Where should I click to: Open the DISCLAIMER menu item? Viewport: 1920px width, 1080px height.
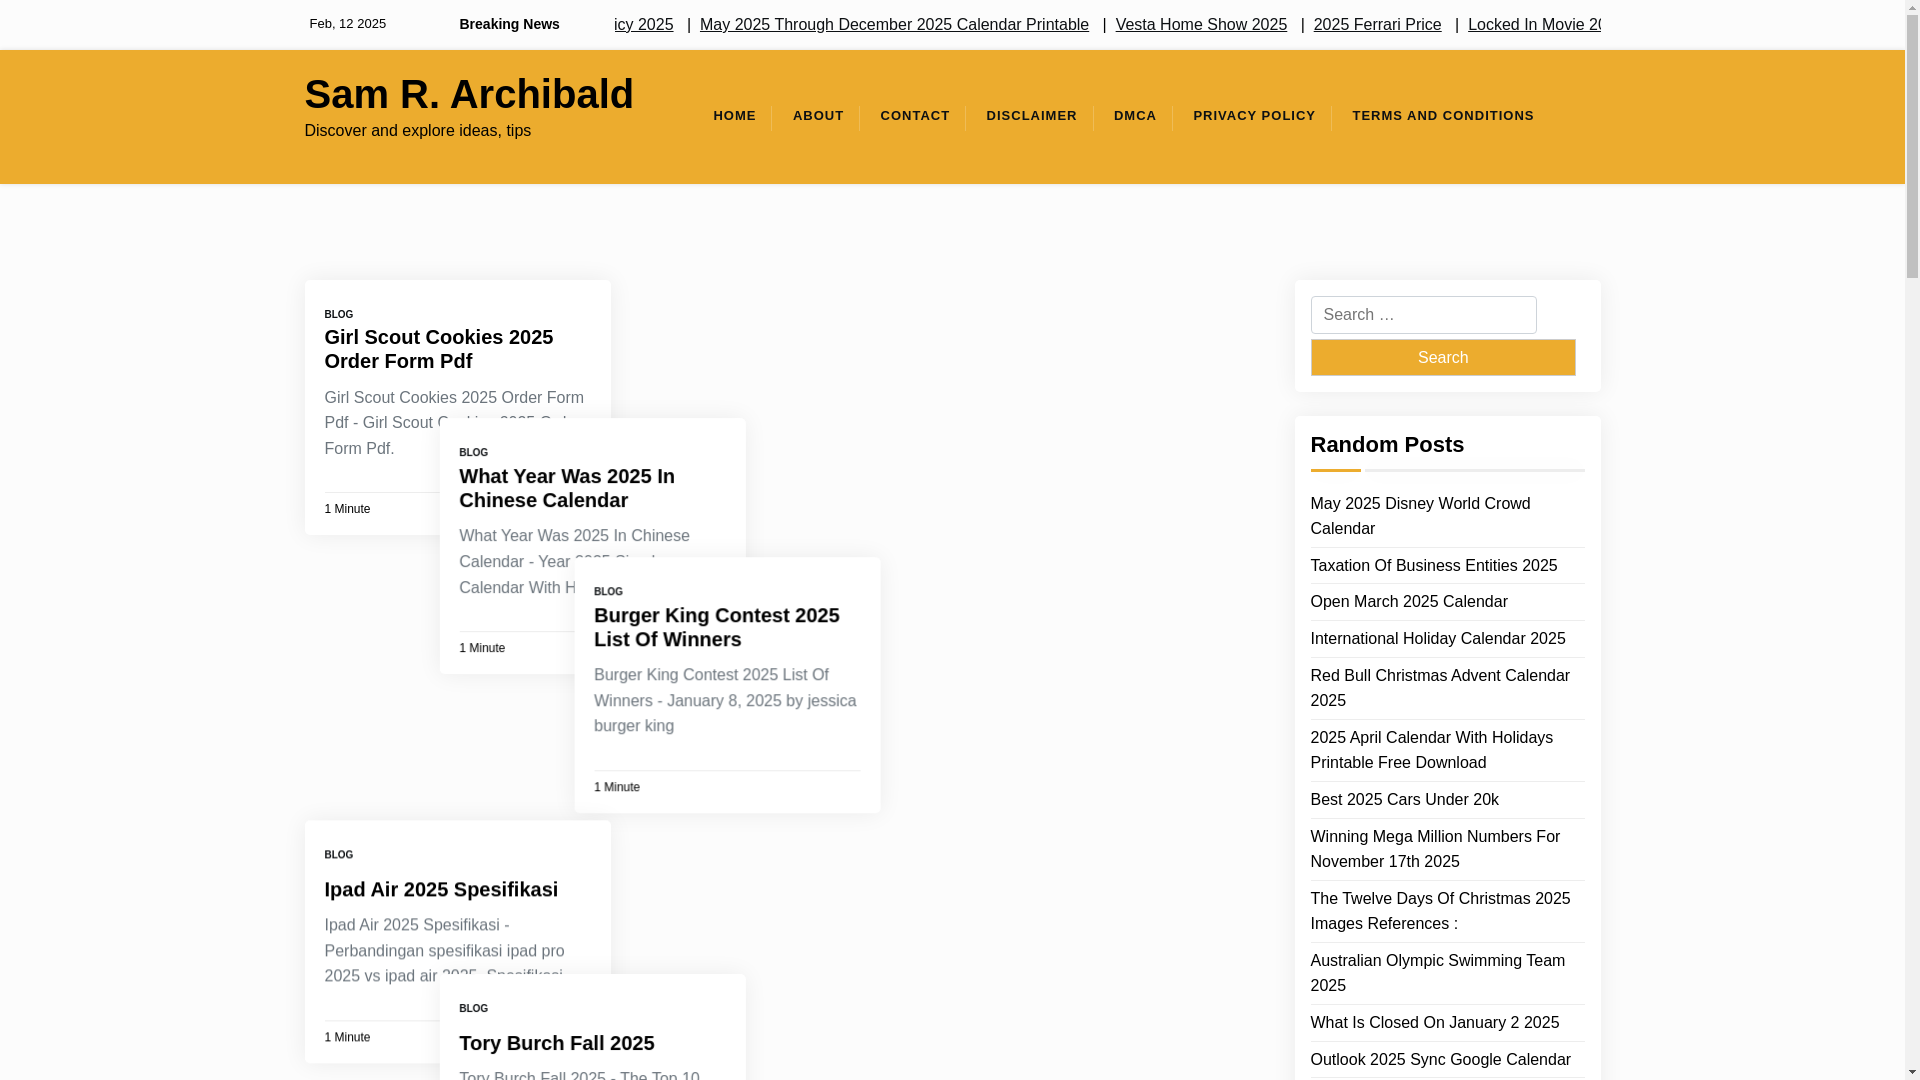1031,116
